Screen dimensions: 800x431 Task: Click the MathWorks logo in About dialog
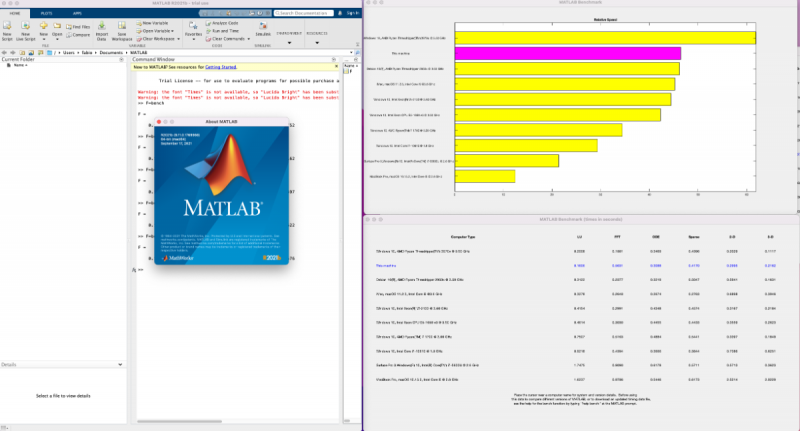click(x=177, y=258)
